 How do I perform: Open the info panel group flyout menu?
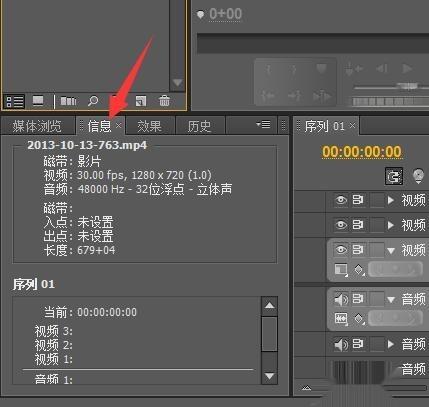click(x=263, y=125)
